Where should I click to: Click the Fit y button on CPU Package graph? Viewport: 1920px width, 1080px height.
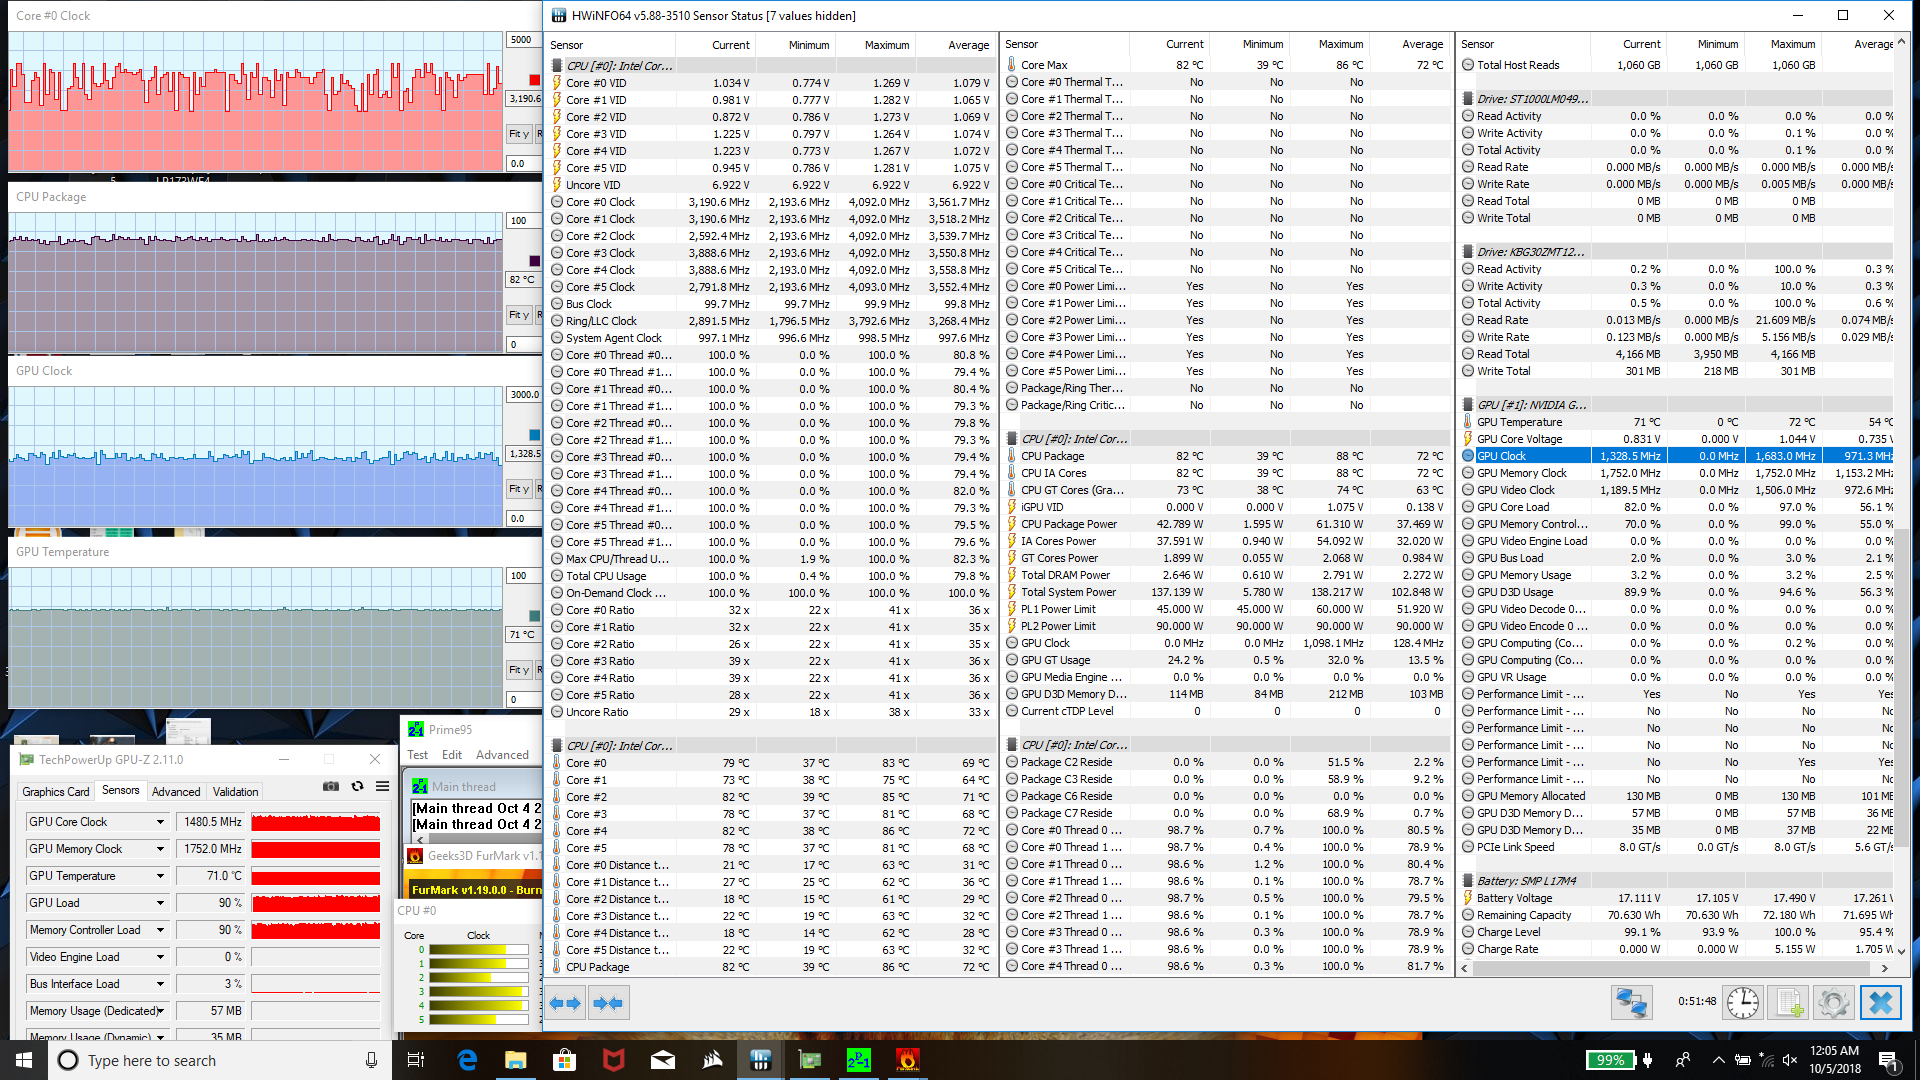[x=519, y=315]
